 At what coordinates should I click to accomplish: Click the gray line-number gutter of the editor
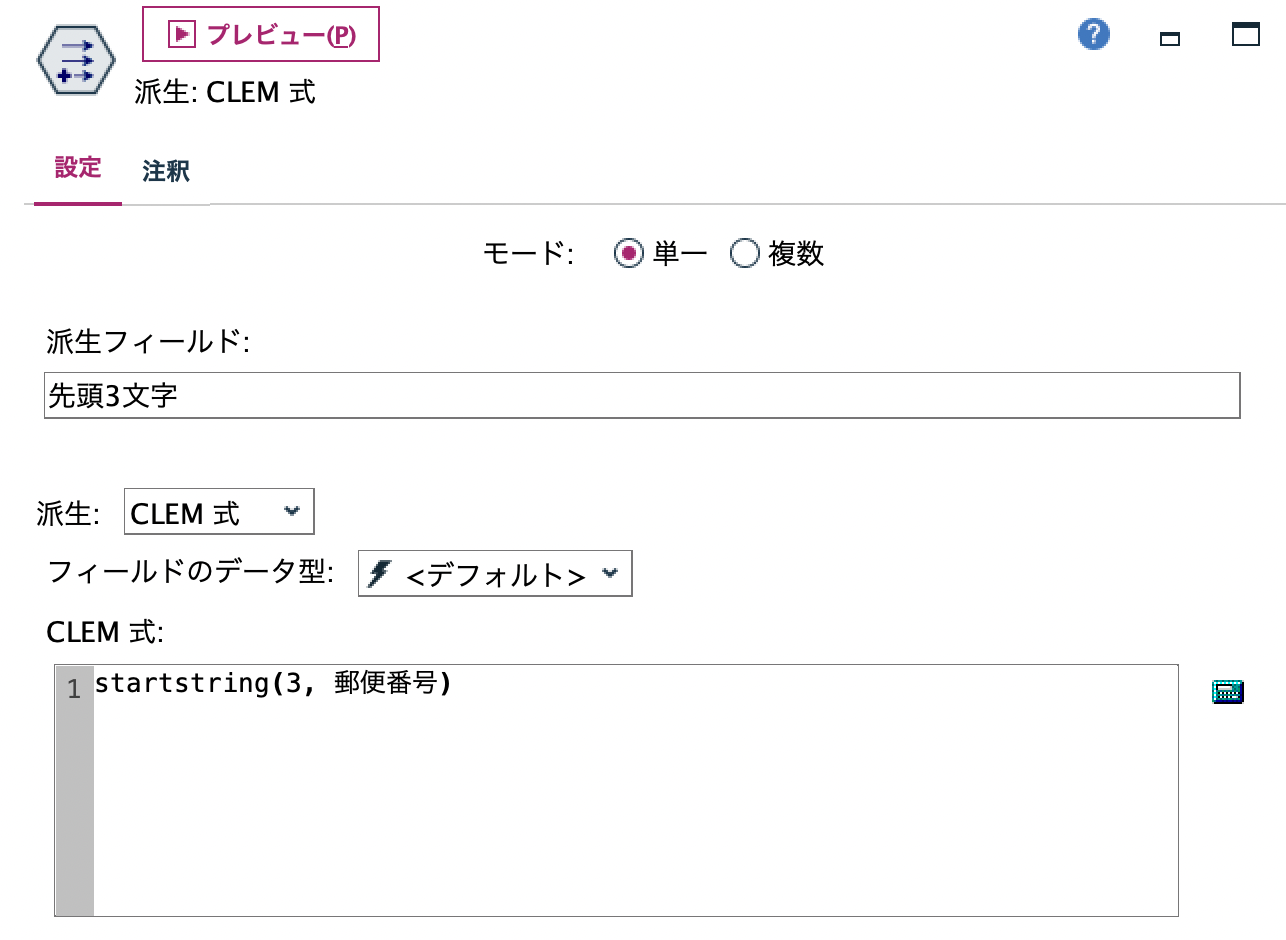coord(75,790)
